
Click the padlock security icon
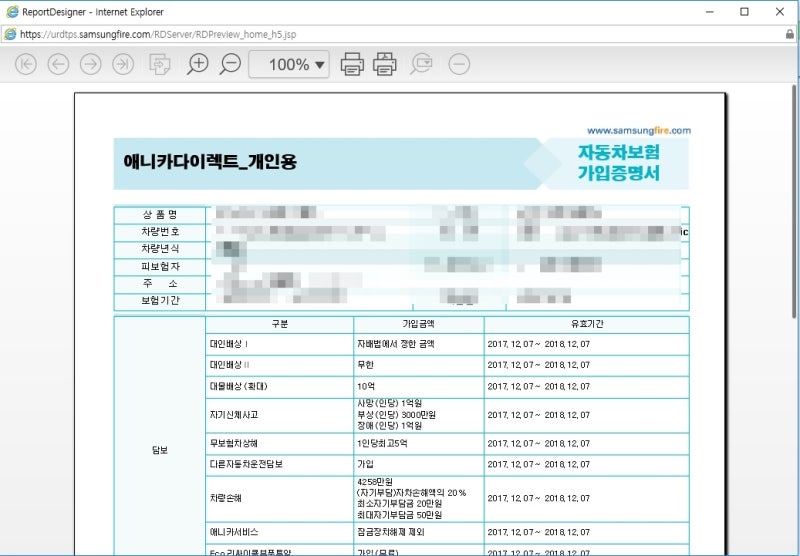click(x=789, y=34)
